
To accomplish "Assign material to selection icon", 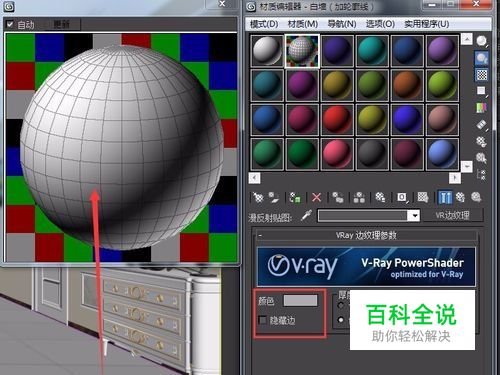I will point(295,198).
